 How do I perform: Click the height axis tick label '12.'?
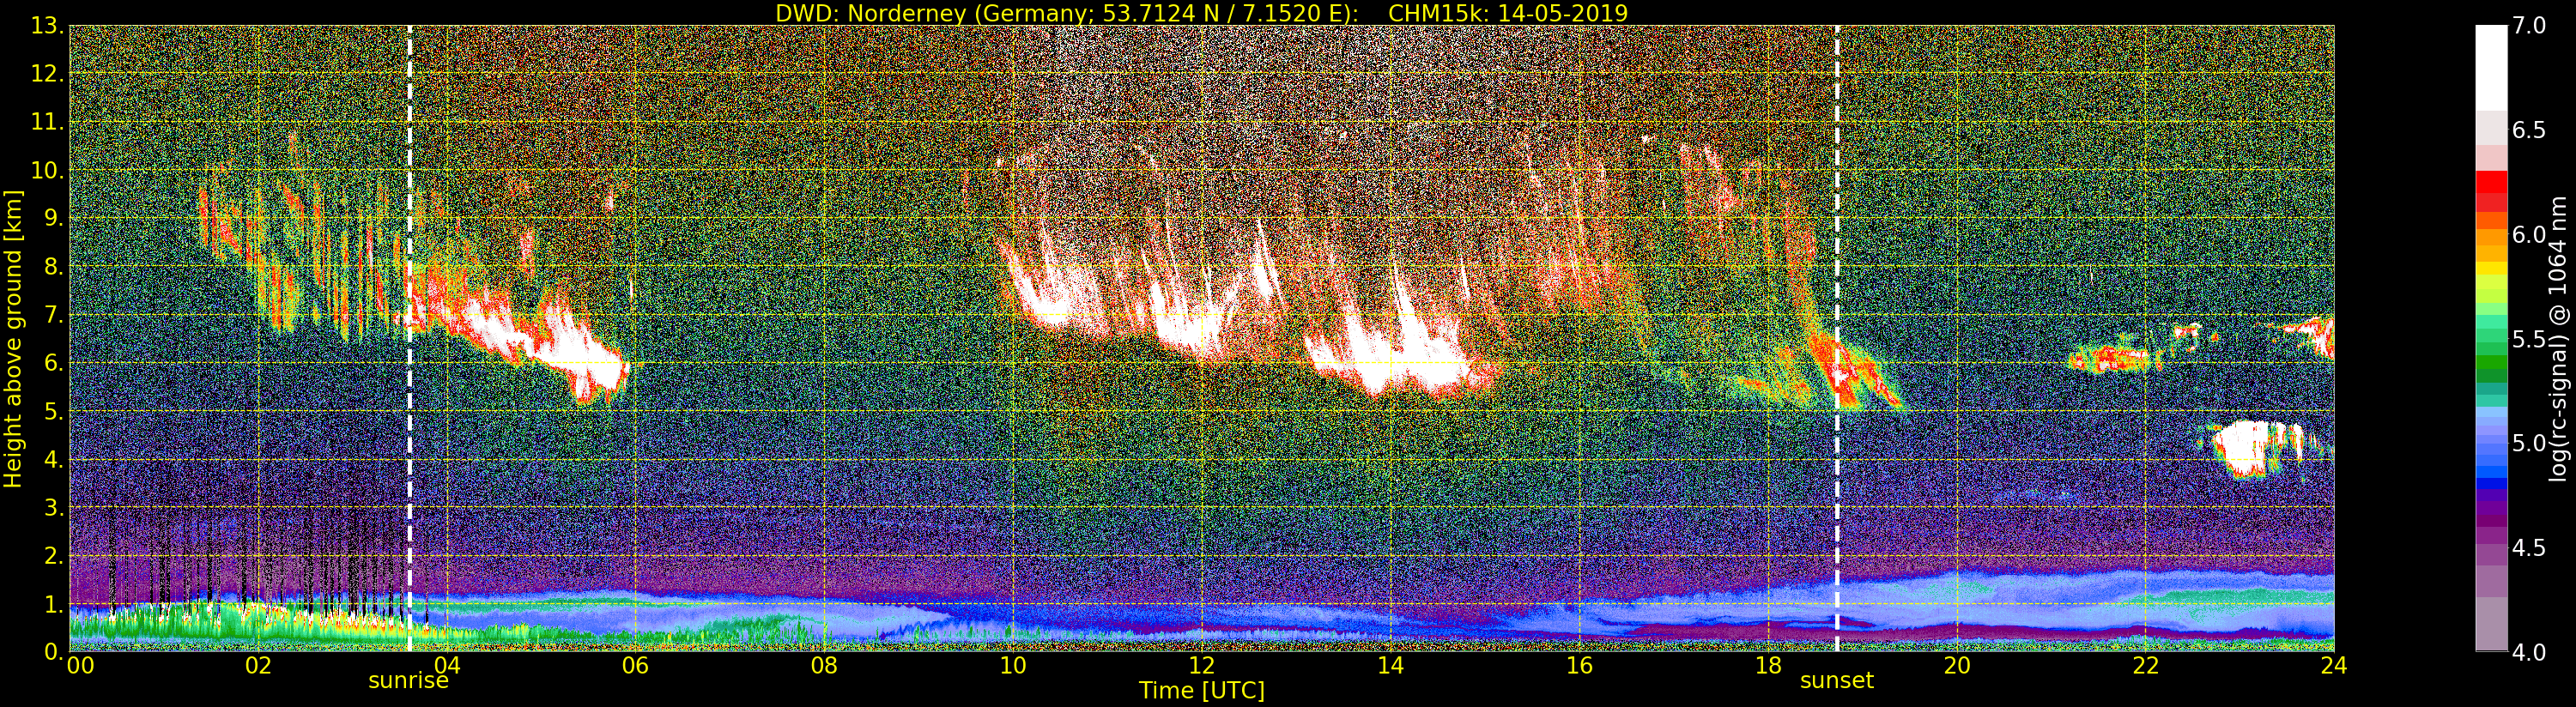(47, 74)
